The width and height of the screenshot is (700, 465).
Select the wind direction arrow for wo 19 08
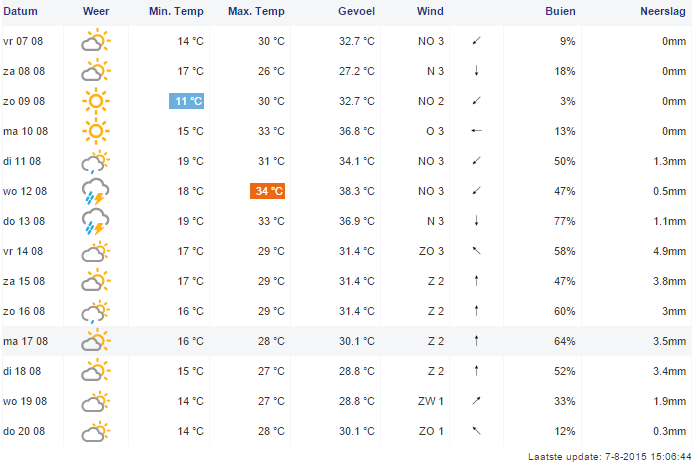(x=476, y=401)
